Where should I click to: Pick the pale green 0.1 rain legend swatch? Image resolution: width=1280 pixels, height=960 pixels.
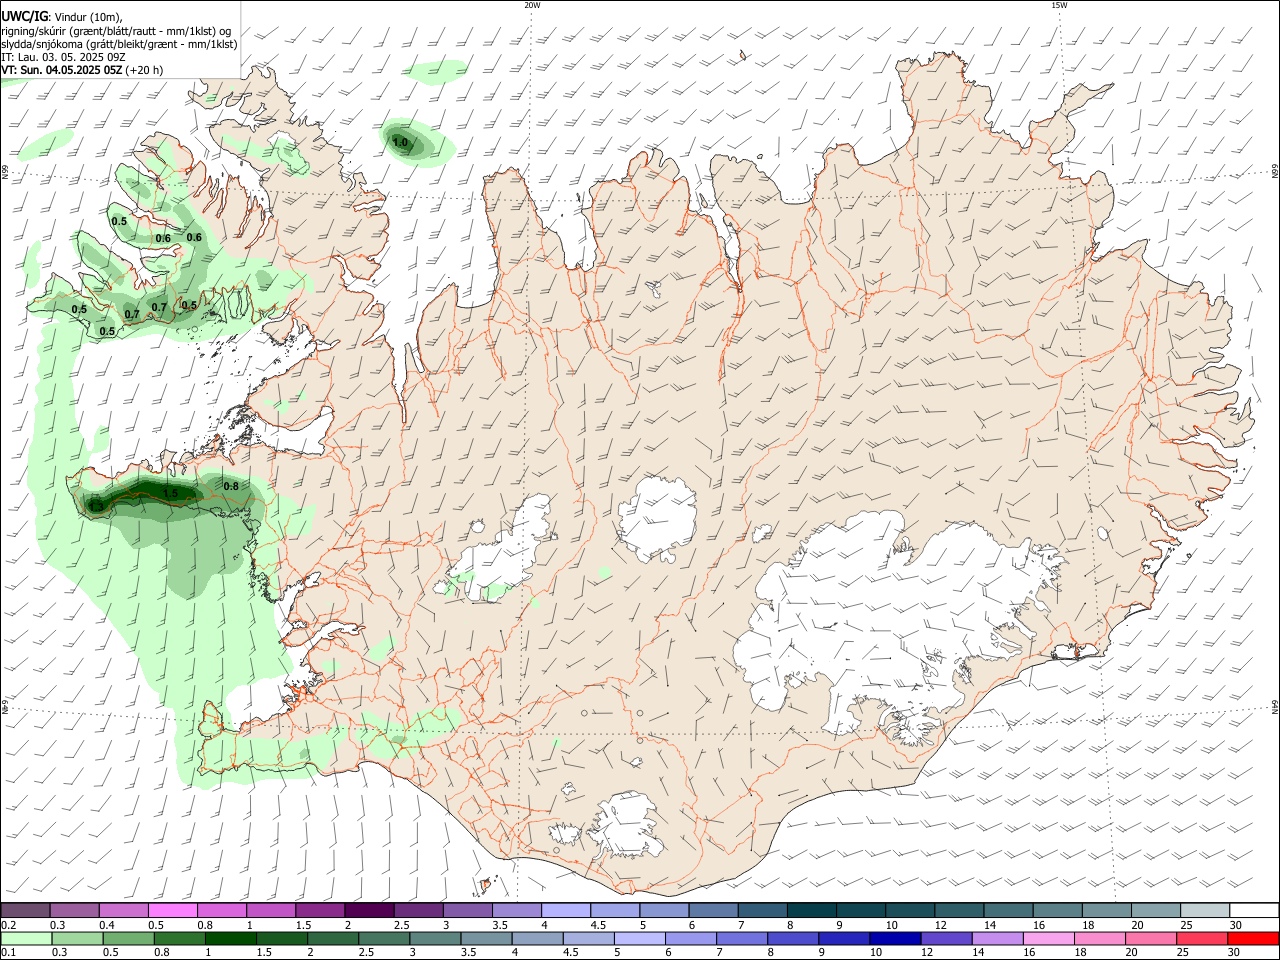tap(25, 939)
